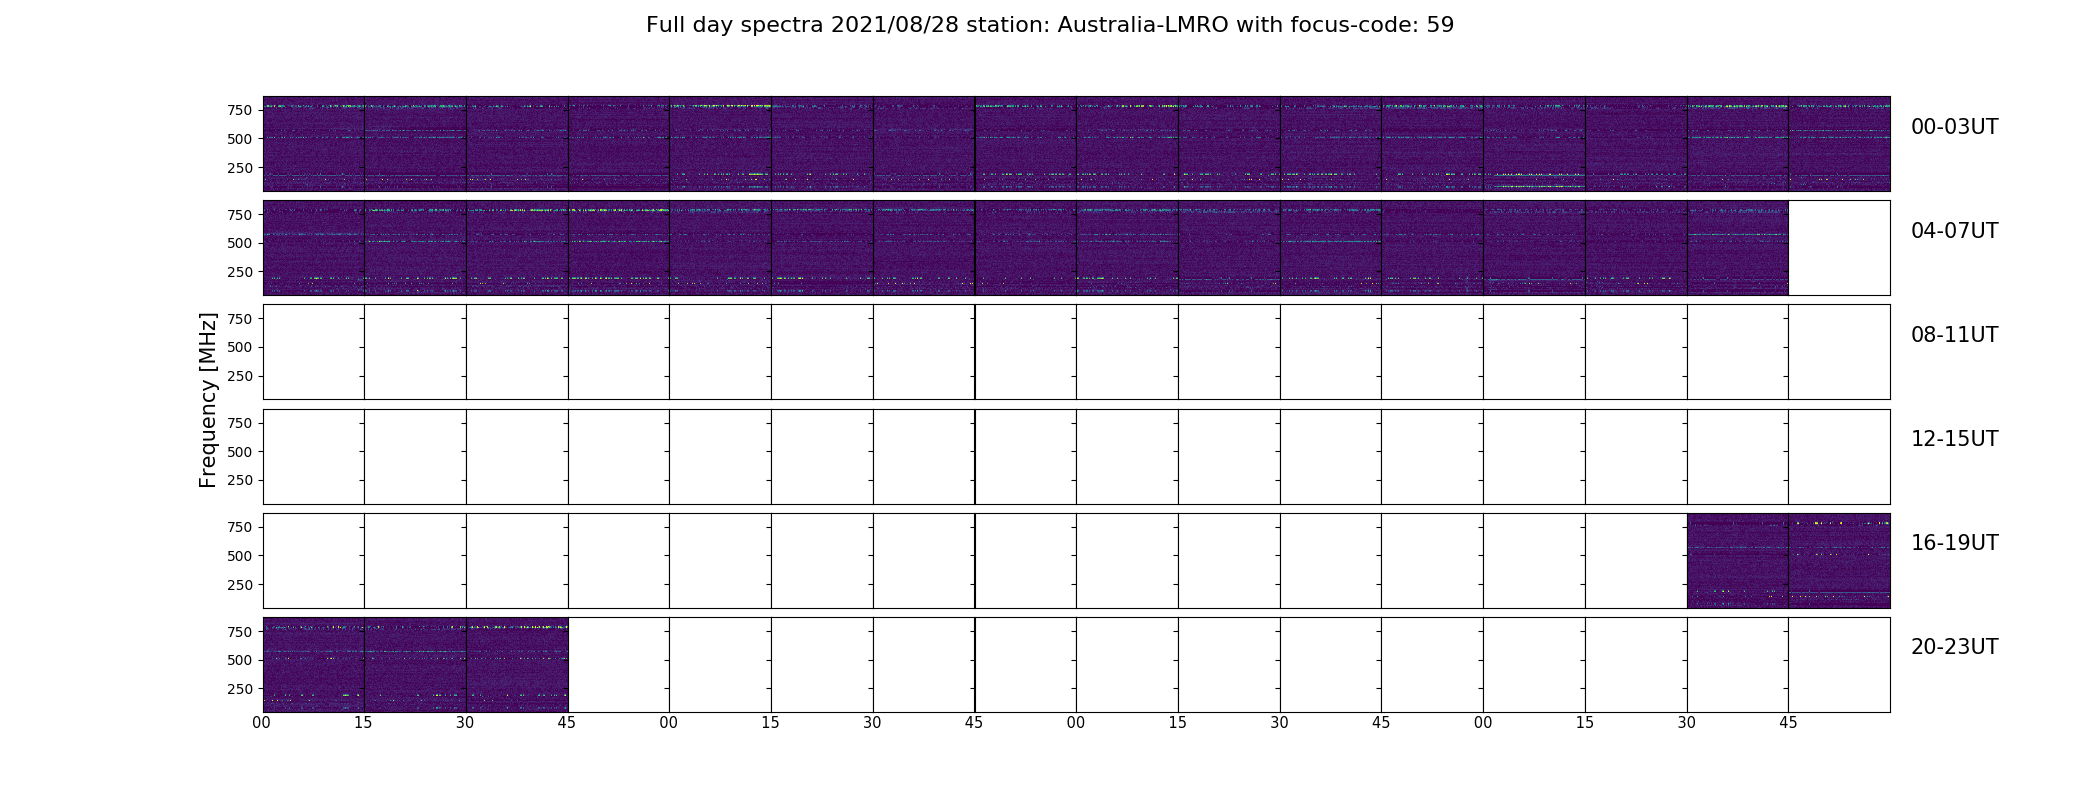This screenshot has width=2100, height=800.
Task: Select the "20-23UT" row label
Action: point(1954,647)
